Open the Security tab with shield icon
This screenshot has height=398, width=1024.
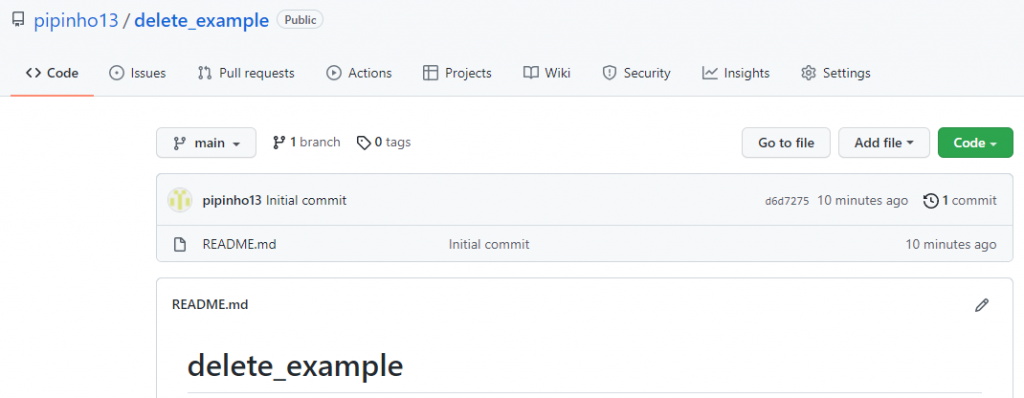click(636, 73)
